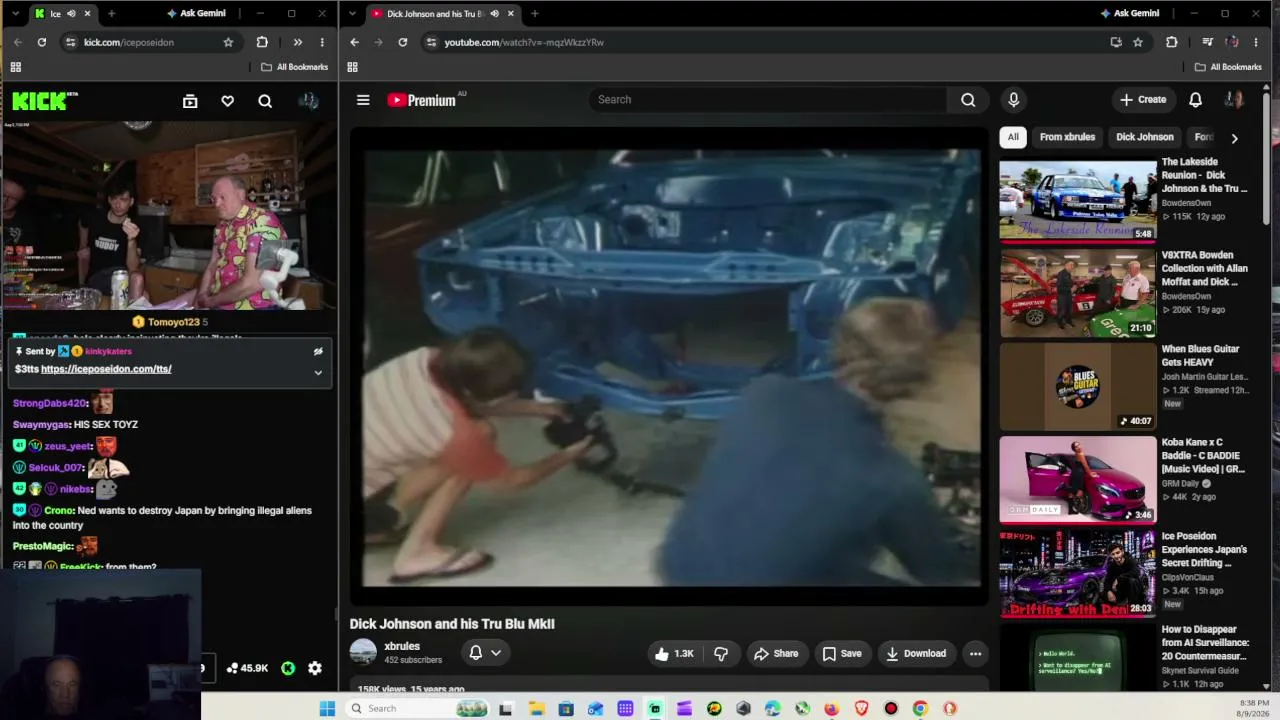Expand the pinned message chevron in Kick chat
The image size is (1280, 720).
pyautogui.click(x=318, y=372)
